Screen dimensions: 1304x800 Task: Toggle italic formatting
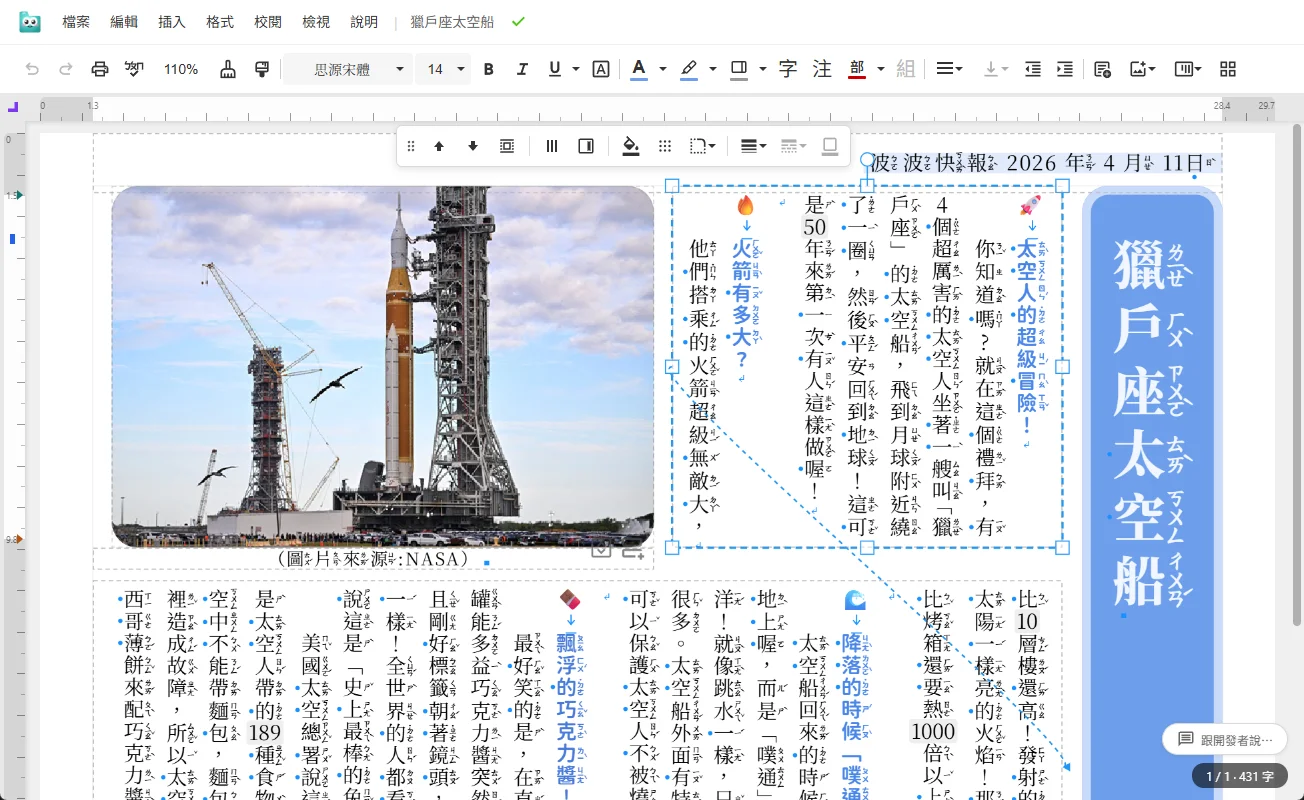point(522,69)
